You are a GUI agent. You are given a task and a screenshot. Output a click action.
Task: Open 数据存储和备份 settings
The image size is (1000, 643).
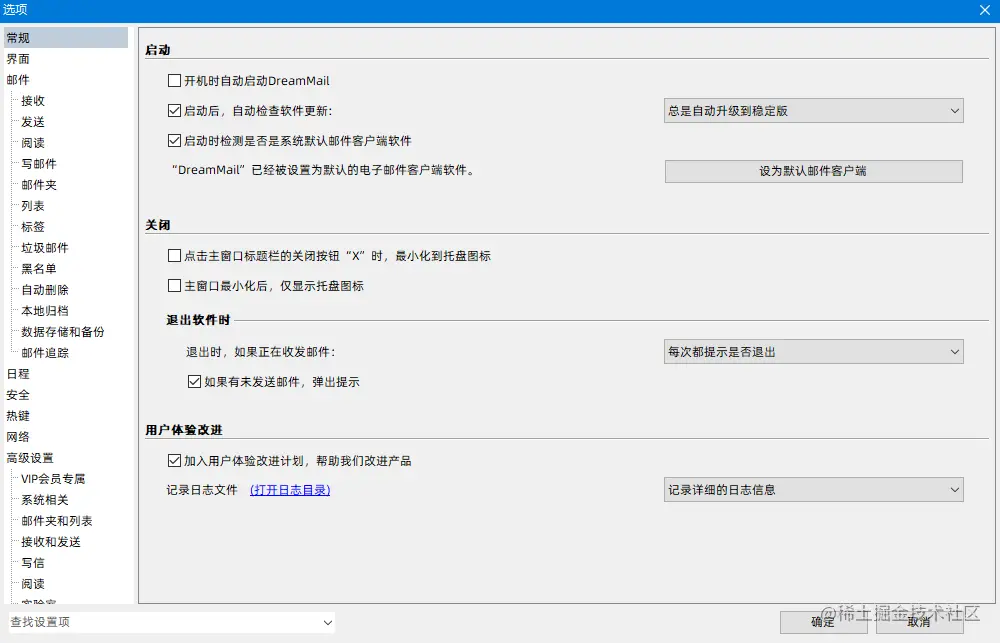(x=62, y=332)
